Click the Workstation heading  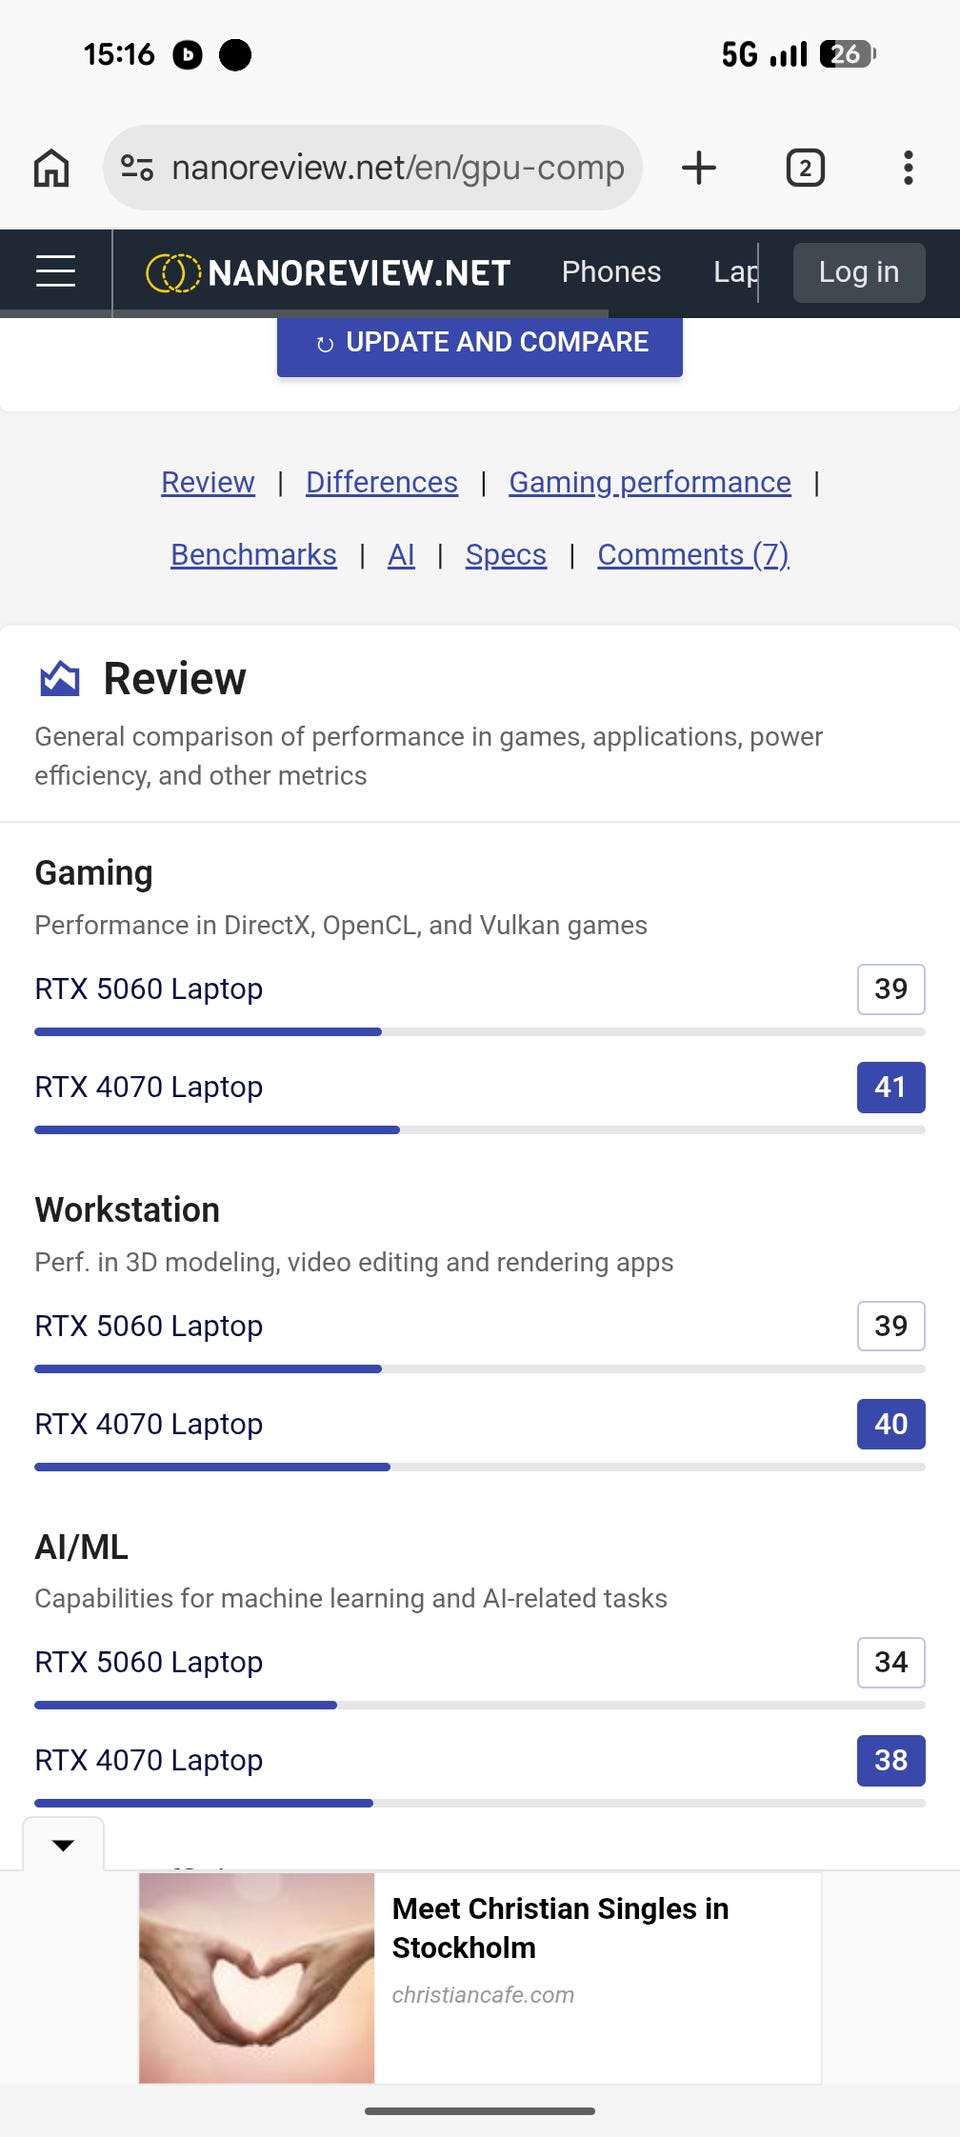(127, 1210)
